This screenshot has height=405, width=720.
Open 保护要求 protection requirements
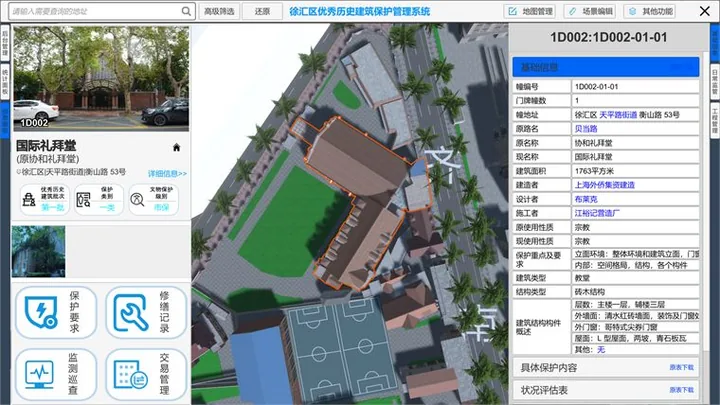click(x=56, y=312)
